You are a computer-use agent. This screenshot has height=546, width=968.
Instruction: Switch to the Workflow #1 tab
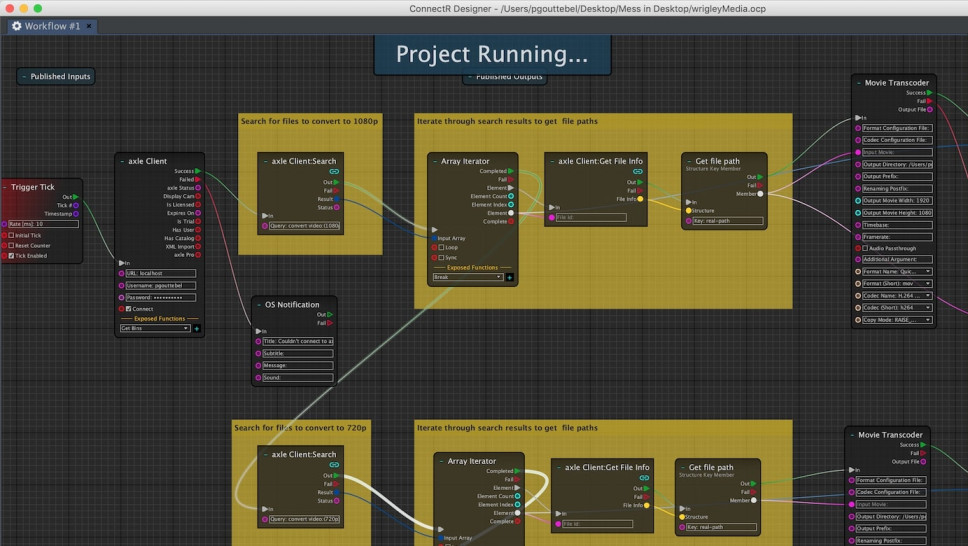tap(52, 26)
